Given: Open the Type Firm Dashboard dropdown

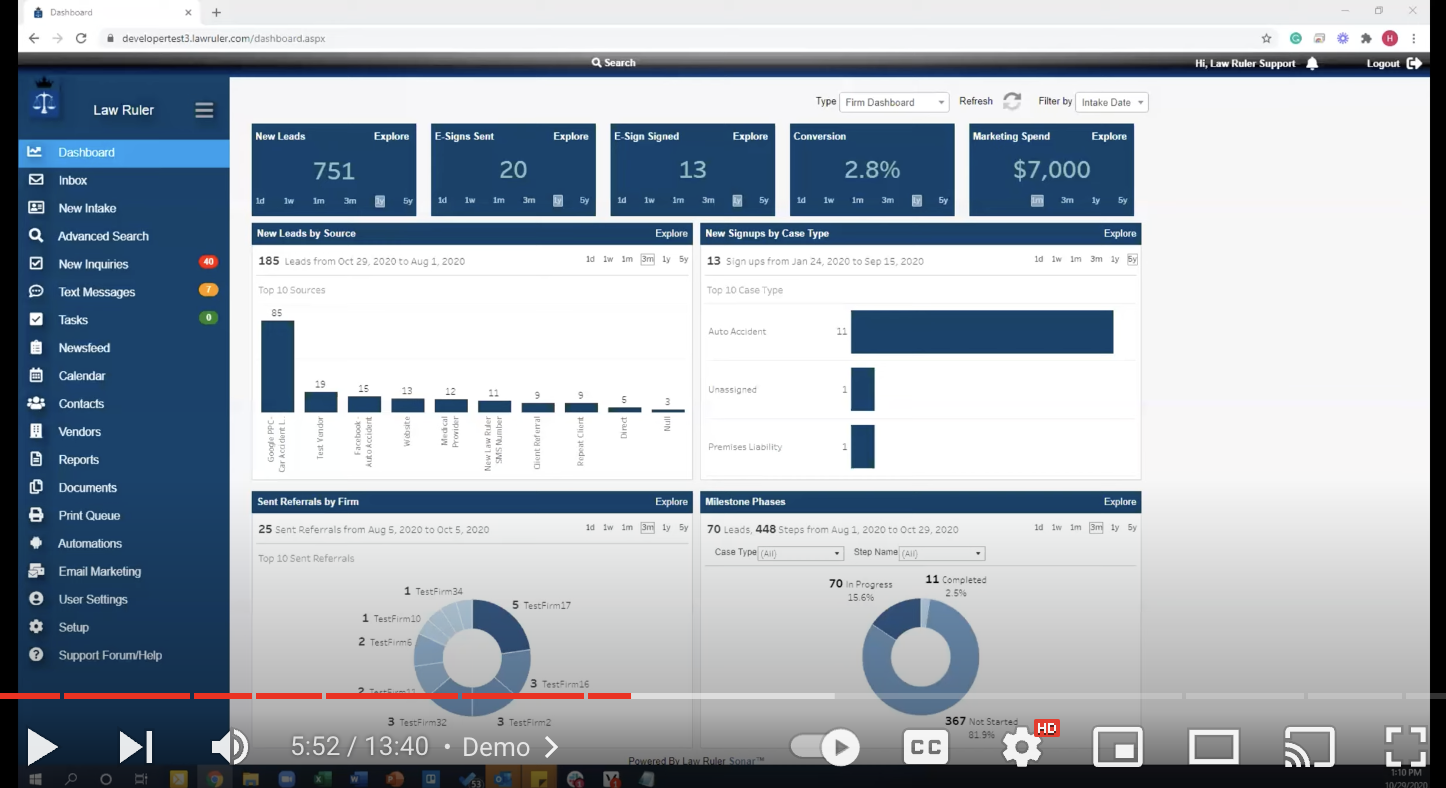Looking at the screenshot, I should click(894, 102).
